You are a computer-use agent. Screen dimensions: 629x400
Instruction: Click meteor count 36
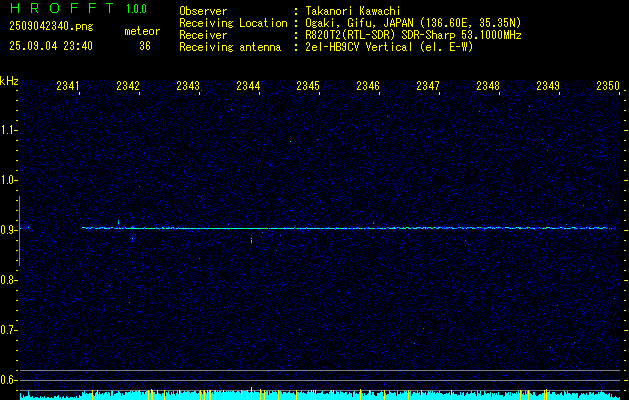pos(145,46)
